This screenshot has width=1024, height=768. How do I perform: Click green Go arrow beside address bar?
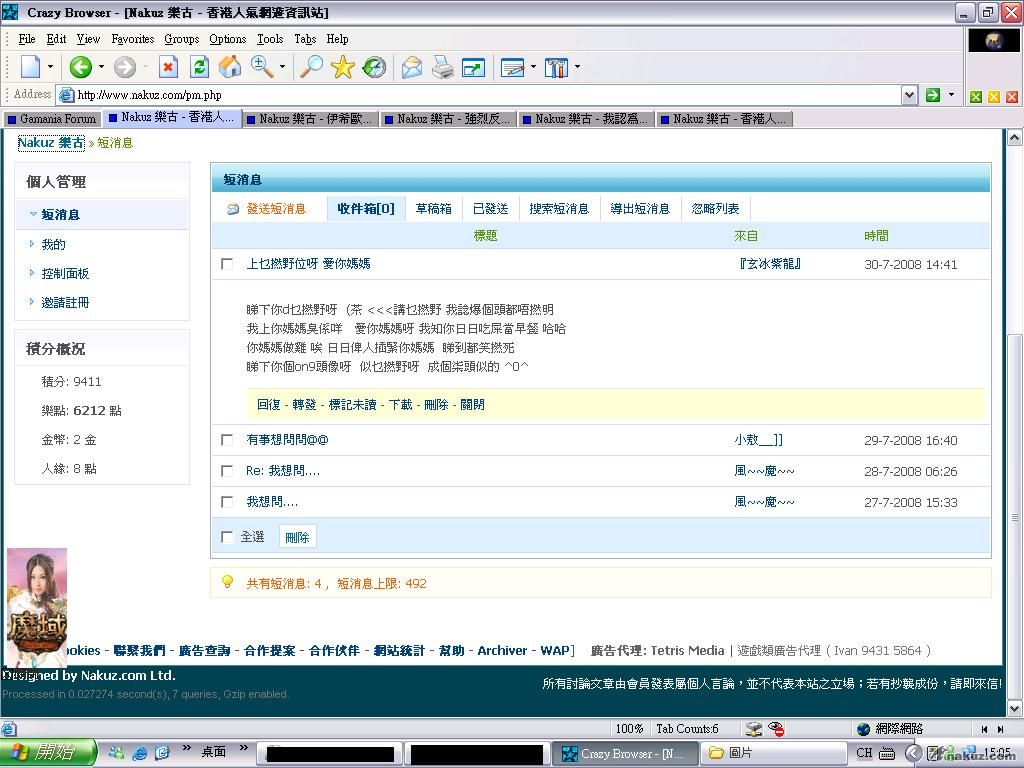click(x=933, y=95)
